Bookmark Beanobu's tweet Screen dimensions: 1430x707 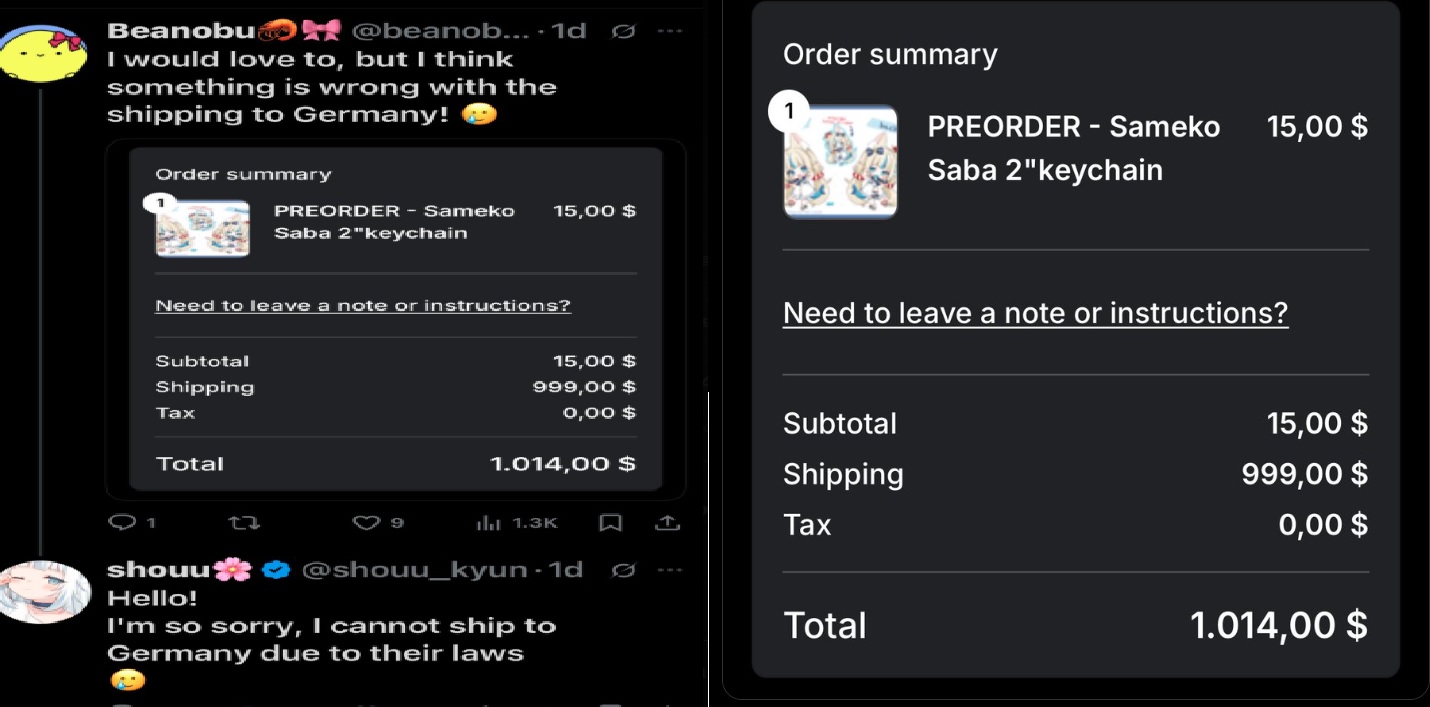click(x=610, y=522)
